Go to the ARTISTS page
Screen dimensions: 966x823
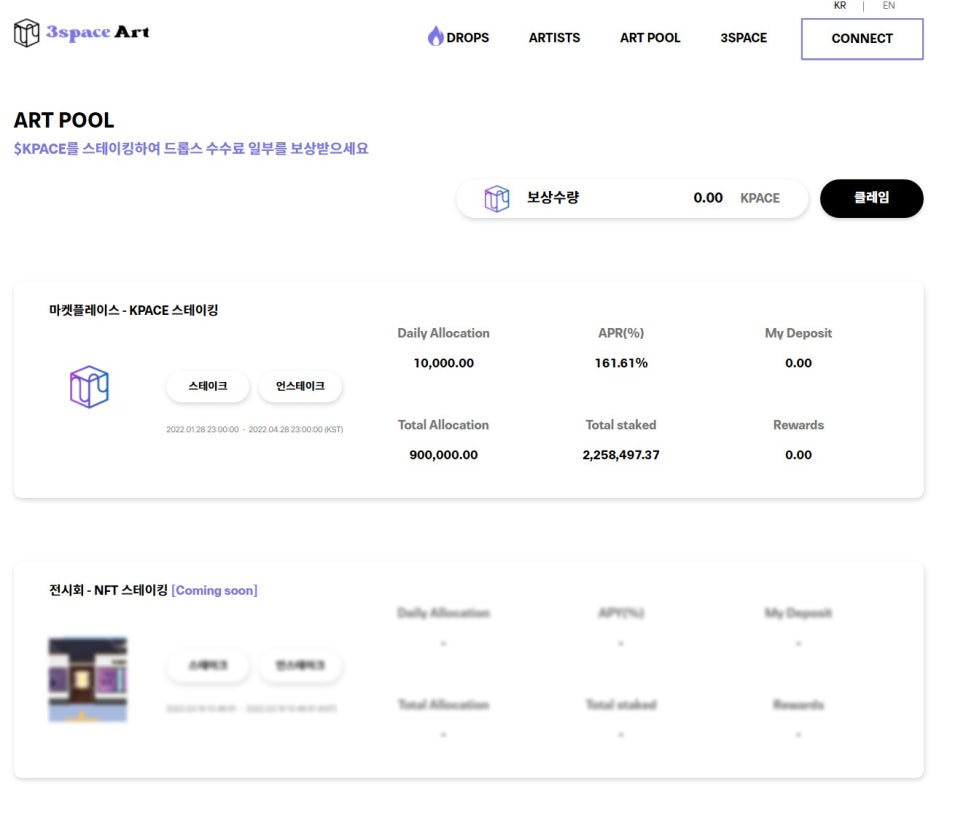click(554, 38)
